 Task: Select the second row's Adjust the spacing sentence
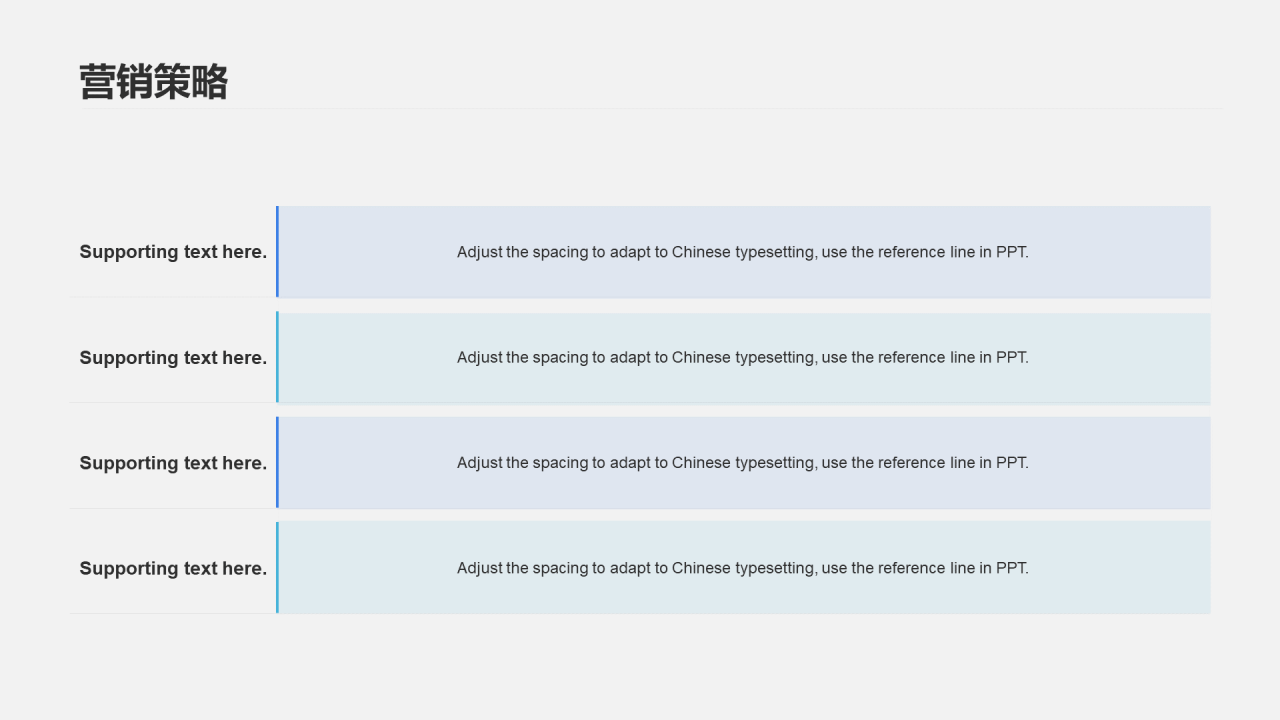pos(743,357)
